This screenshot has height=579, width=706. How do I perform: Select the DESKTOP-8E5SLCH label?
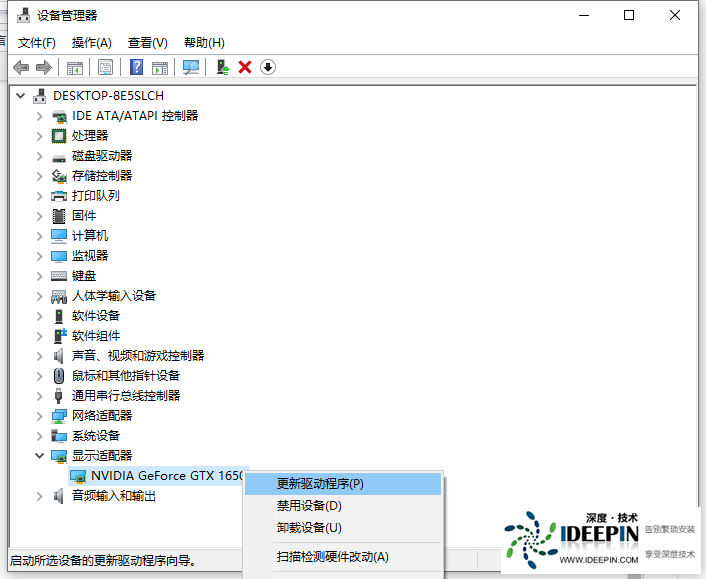tap(108, 96)
